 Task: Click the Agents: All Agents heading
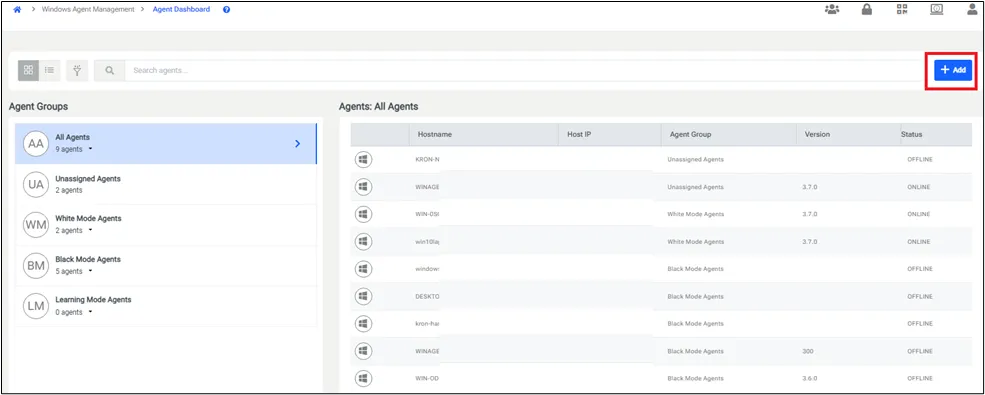pyautogui.click(x=378, y=107)
